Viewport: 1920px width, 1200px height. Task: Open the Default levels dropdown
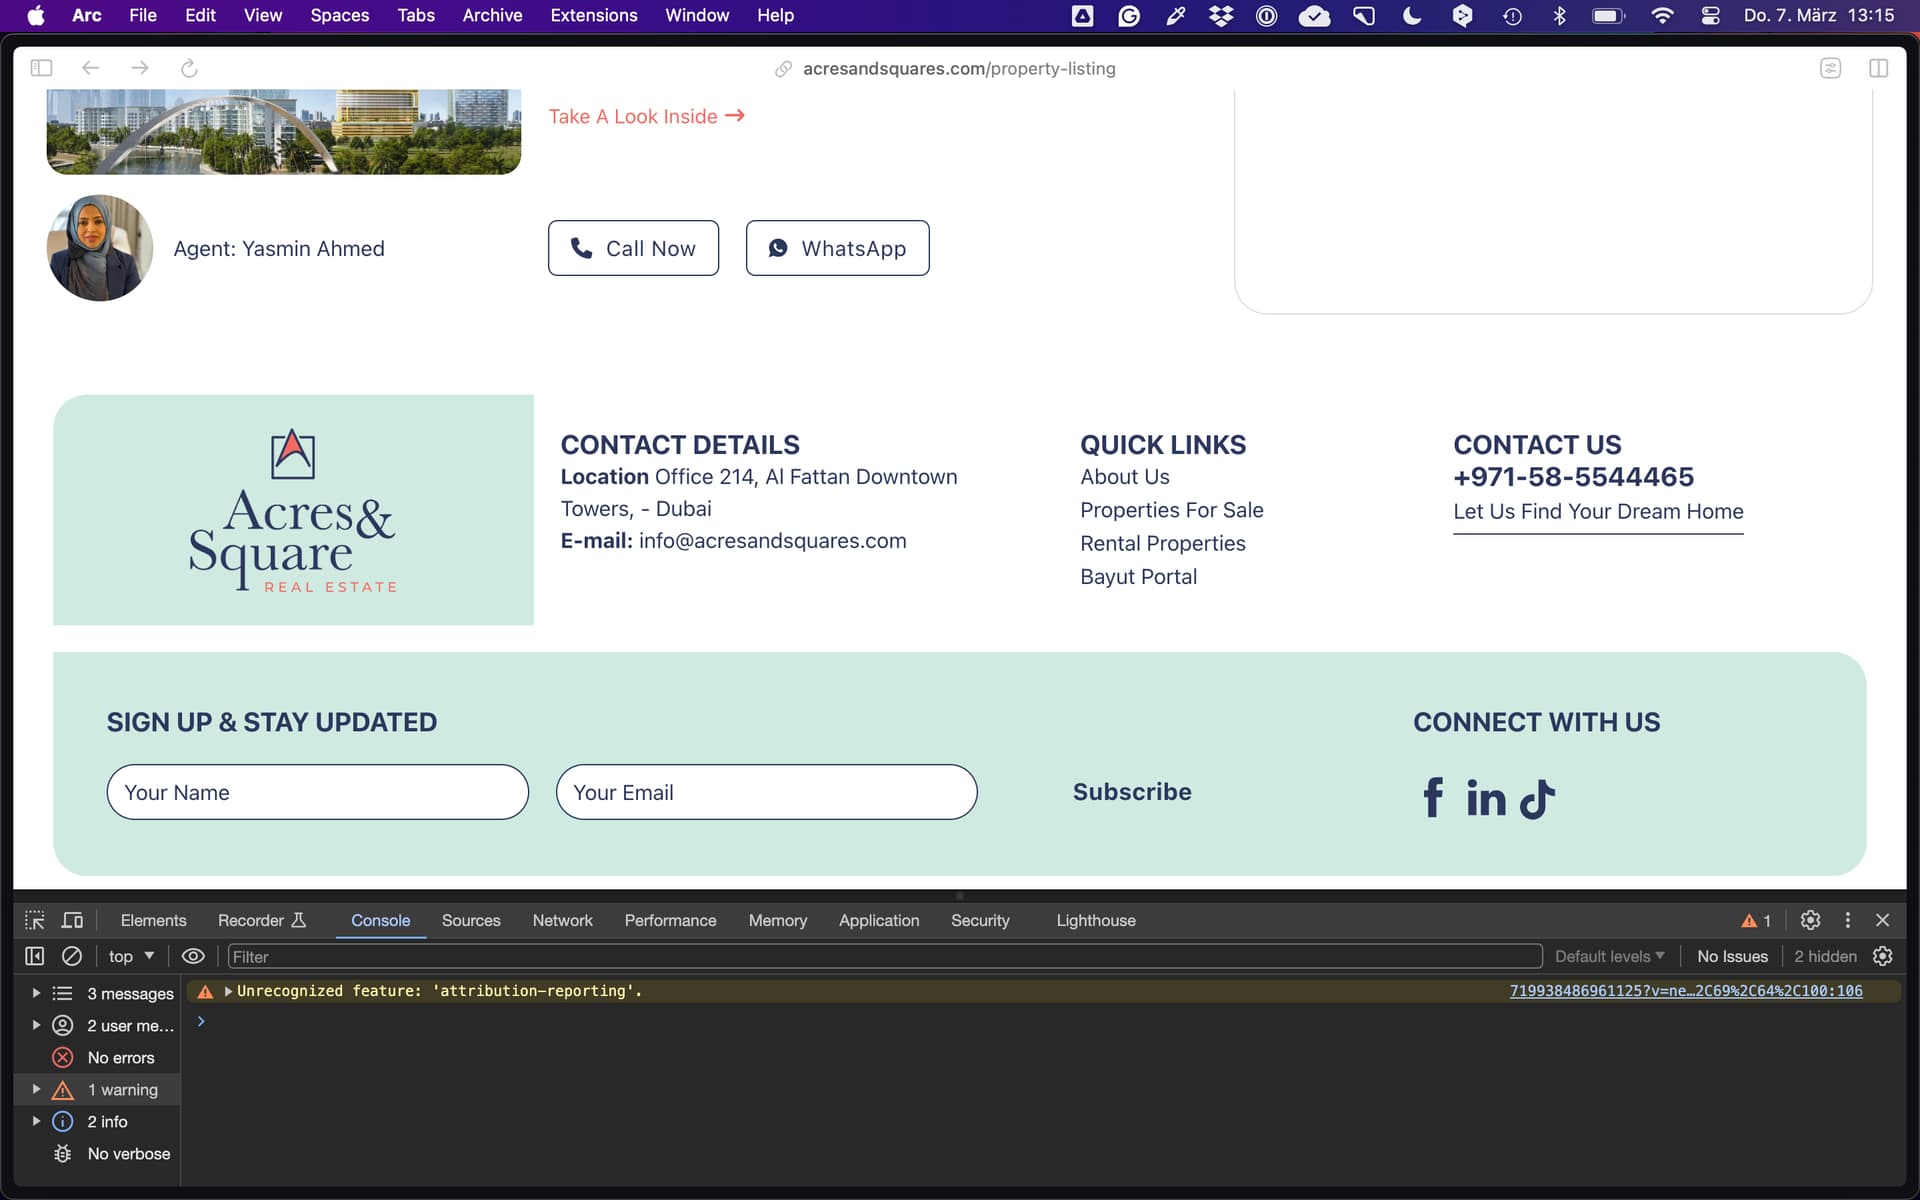[x=1609, y=956]
